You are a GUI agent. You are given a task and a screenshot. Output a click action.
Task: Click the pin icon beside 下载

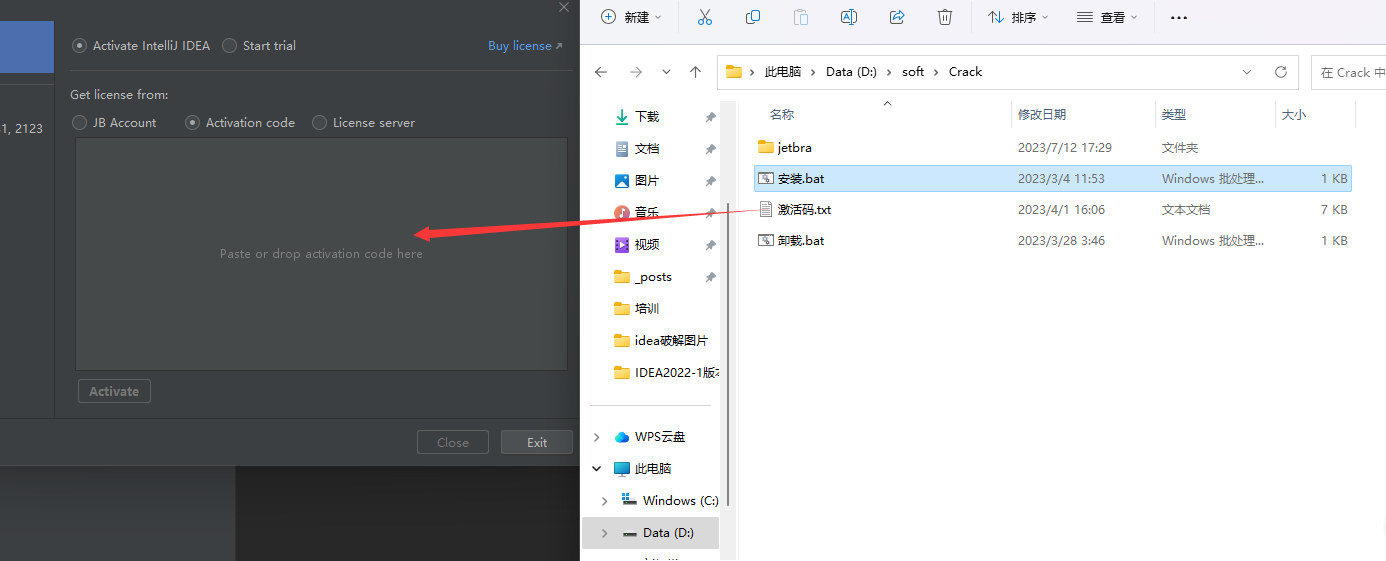(x=710, y=117)
